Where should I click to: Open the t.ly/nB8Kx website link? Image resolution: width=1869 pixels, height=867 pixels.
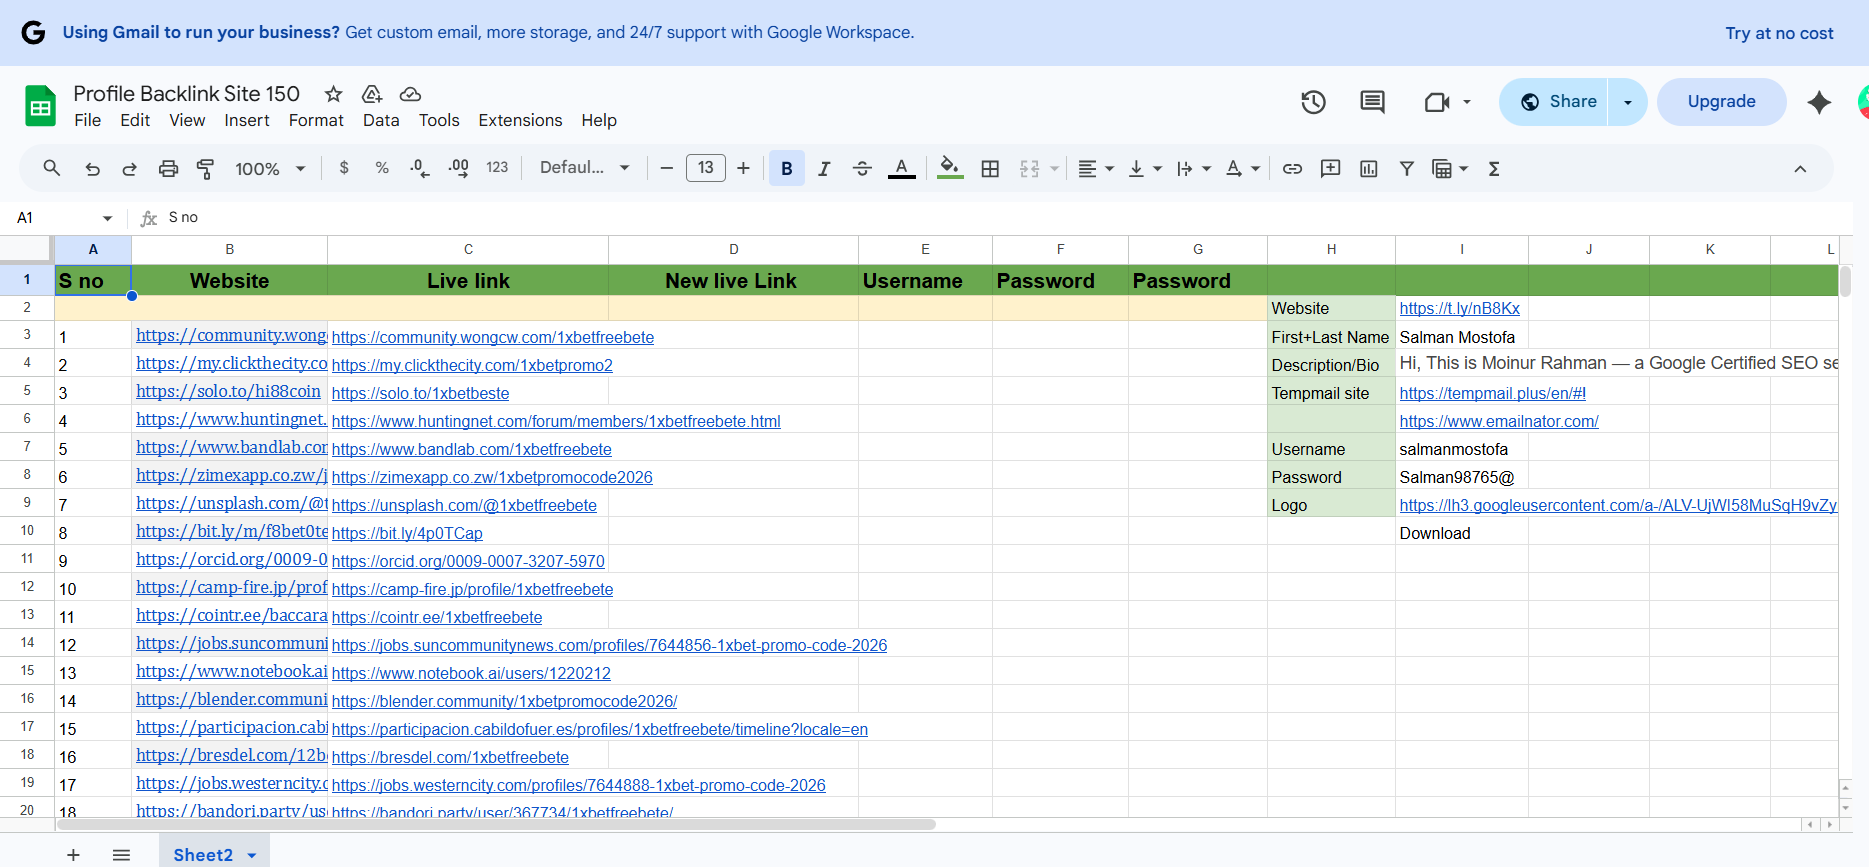click(1459, 309)
